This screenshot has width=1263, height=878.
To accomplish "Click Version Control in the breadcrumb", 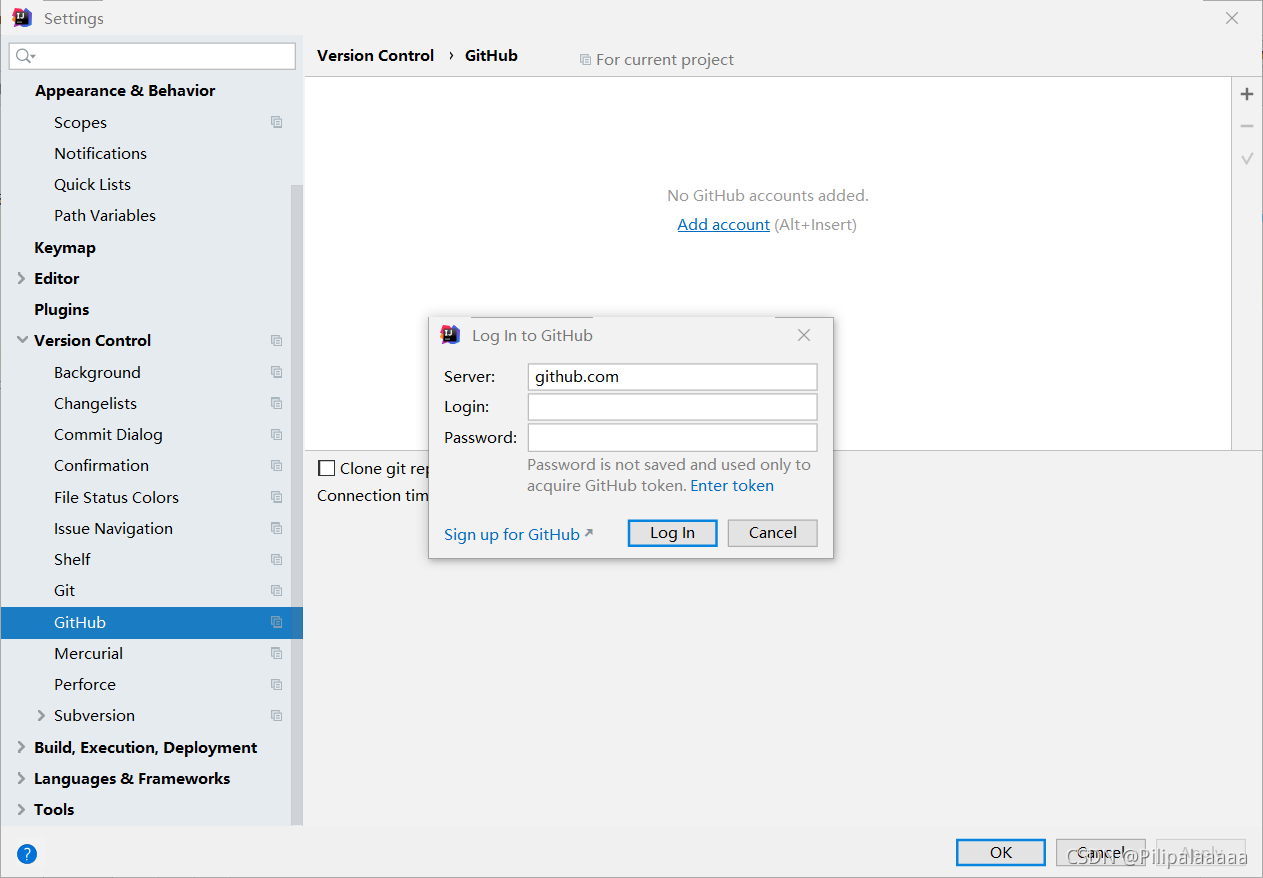I will pyautogui.click(x=376, y=55).
